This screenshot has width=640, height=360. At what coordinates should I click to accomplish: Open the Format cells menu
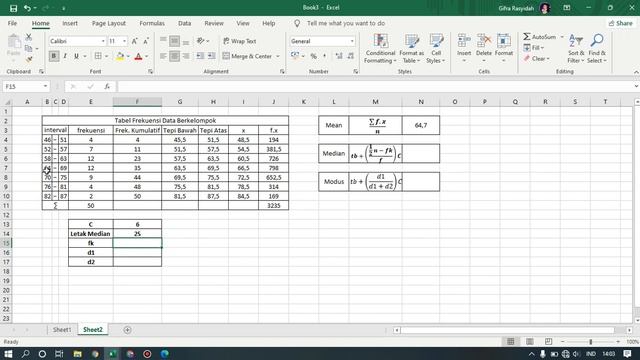pyautogui.click(x=504, y=49)
